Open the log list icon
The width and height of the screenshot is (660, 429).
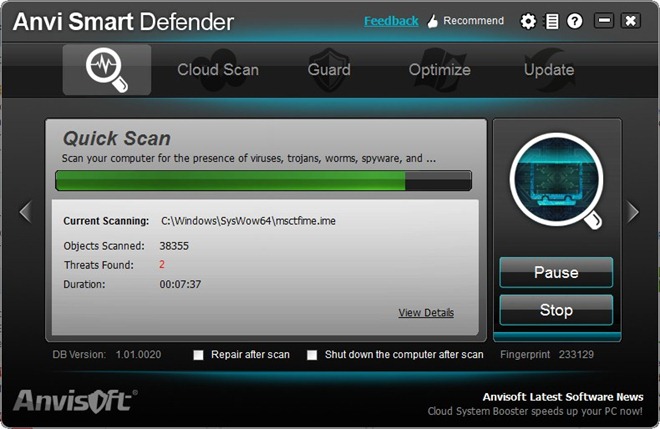pos(552,21)
